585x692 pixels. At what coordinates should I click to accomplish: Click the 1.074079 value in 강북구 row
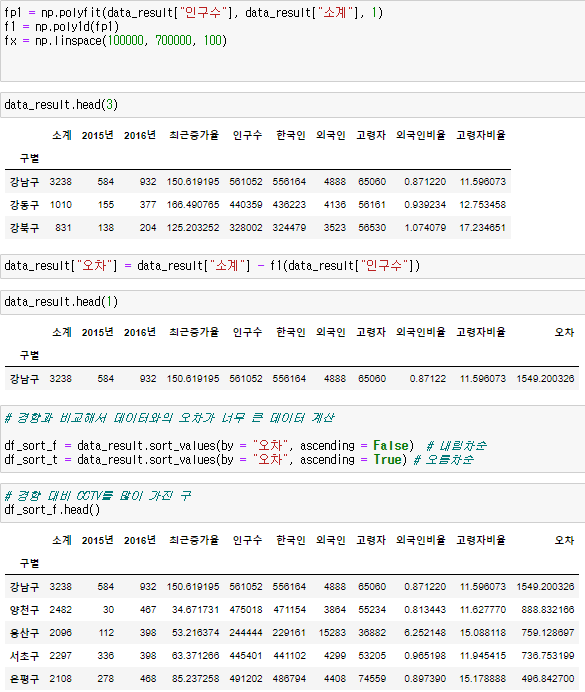tap(425, 228)
